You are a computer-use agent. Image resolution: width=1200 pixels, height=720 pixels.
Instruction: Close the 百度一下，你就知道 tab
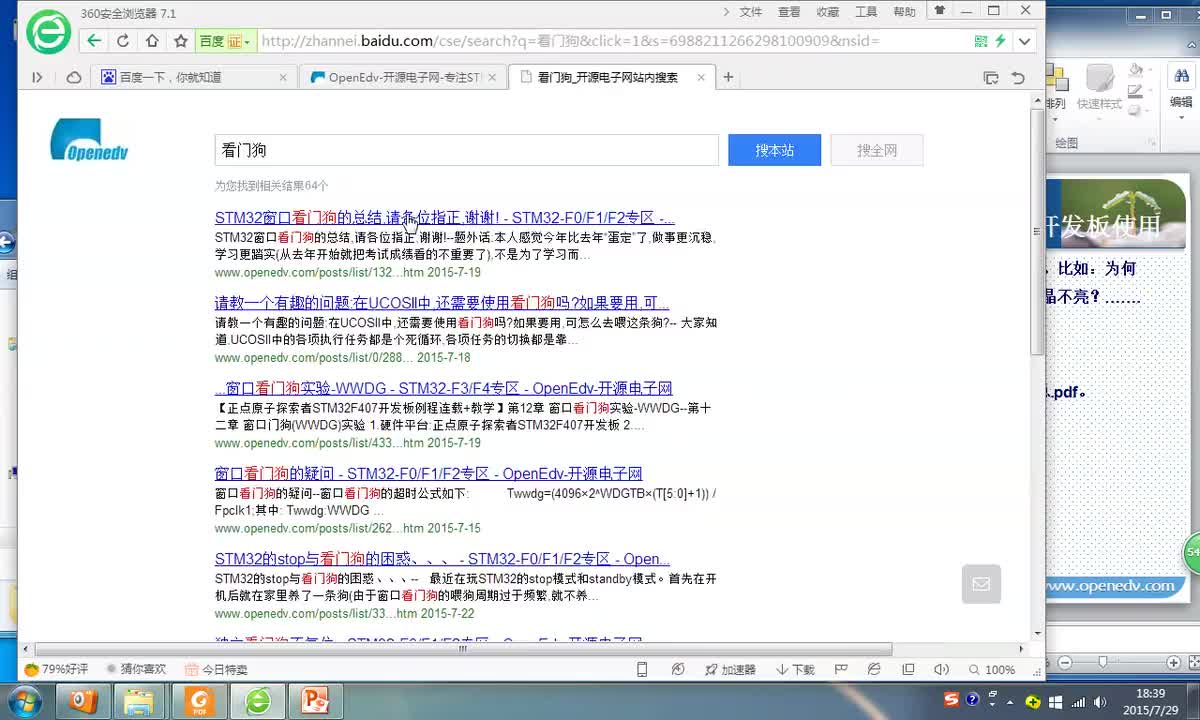[x=283, y=77]
